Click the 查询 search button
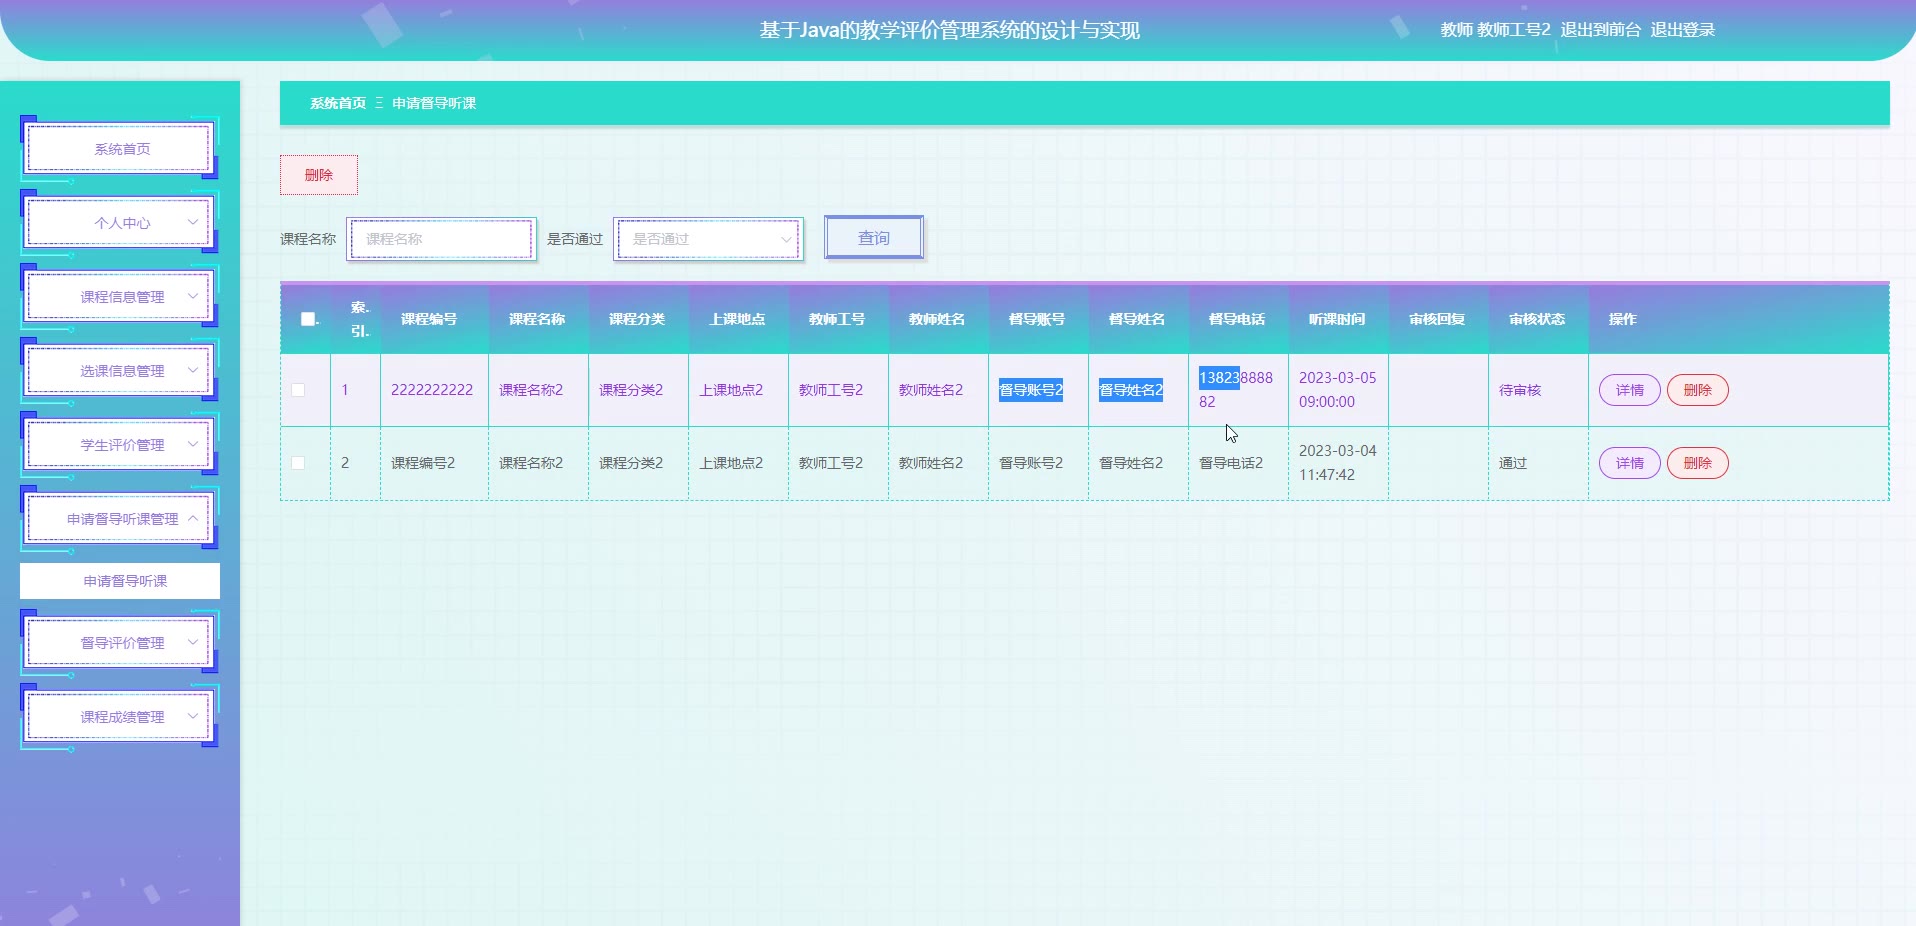 pyautogui.click(x=874, y=238)
